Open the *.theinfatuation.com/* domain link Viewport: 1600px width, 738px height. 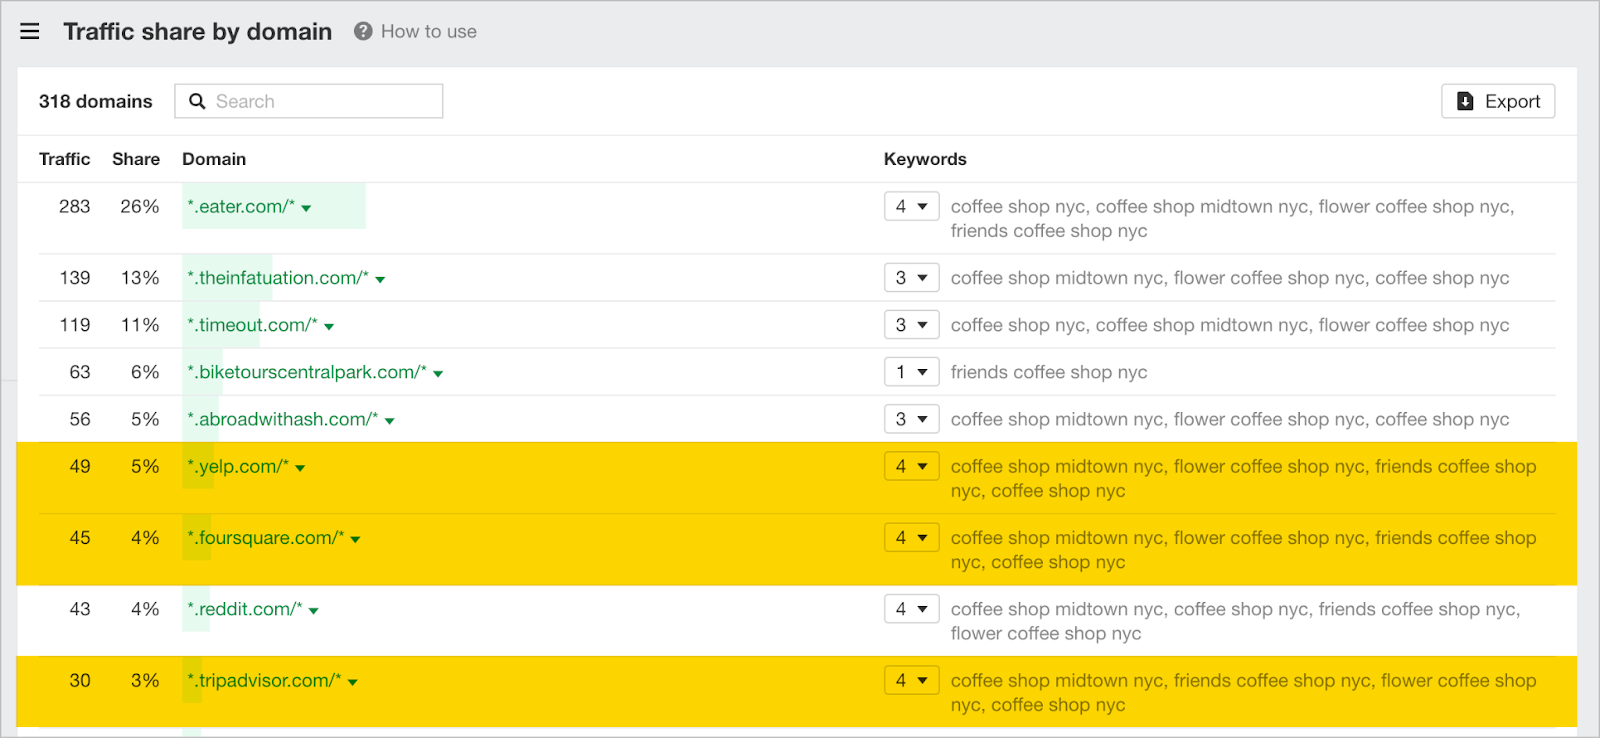coord(278,278)
